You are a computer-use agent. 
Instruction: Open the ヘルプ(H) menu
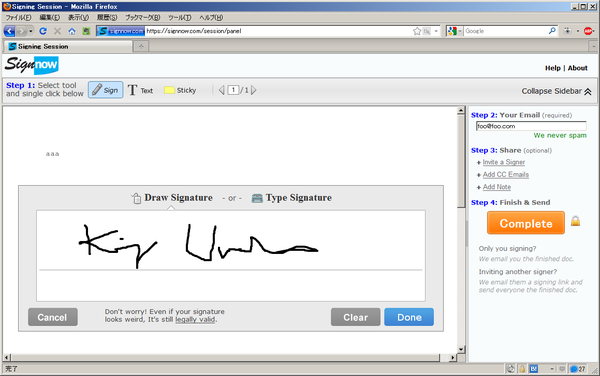pyautogui.click(x=211, y=17)
